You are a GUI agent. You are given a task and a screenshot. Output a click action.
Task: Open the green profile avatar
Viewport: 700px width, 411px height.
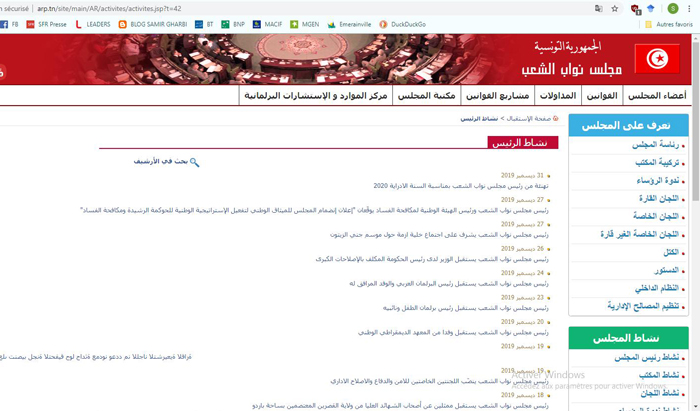(x=673, y=8)
